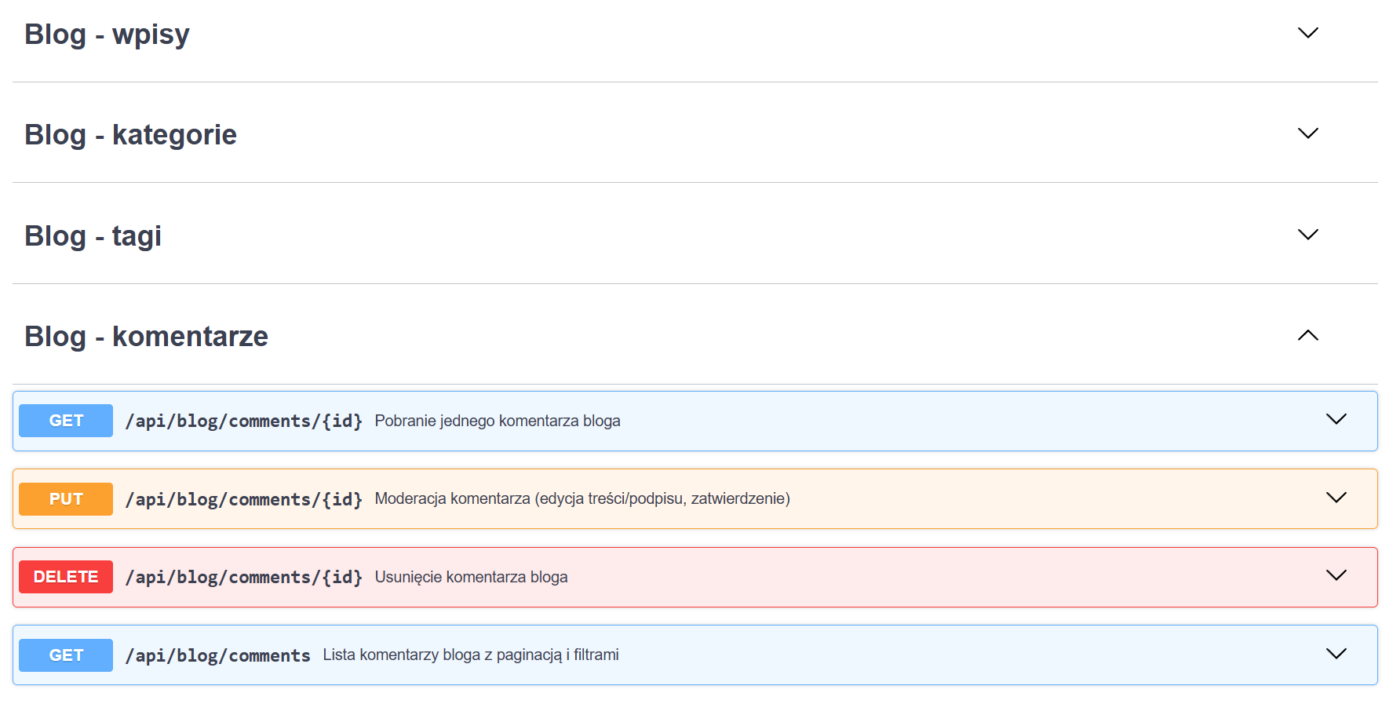Image resolution: width=1400 pixels, height=715 pixels.
Task: Click /api/blog/comments/{id} path in Usunięcie row
Action: [x=244, y=577]
